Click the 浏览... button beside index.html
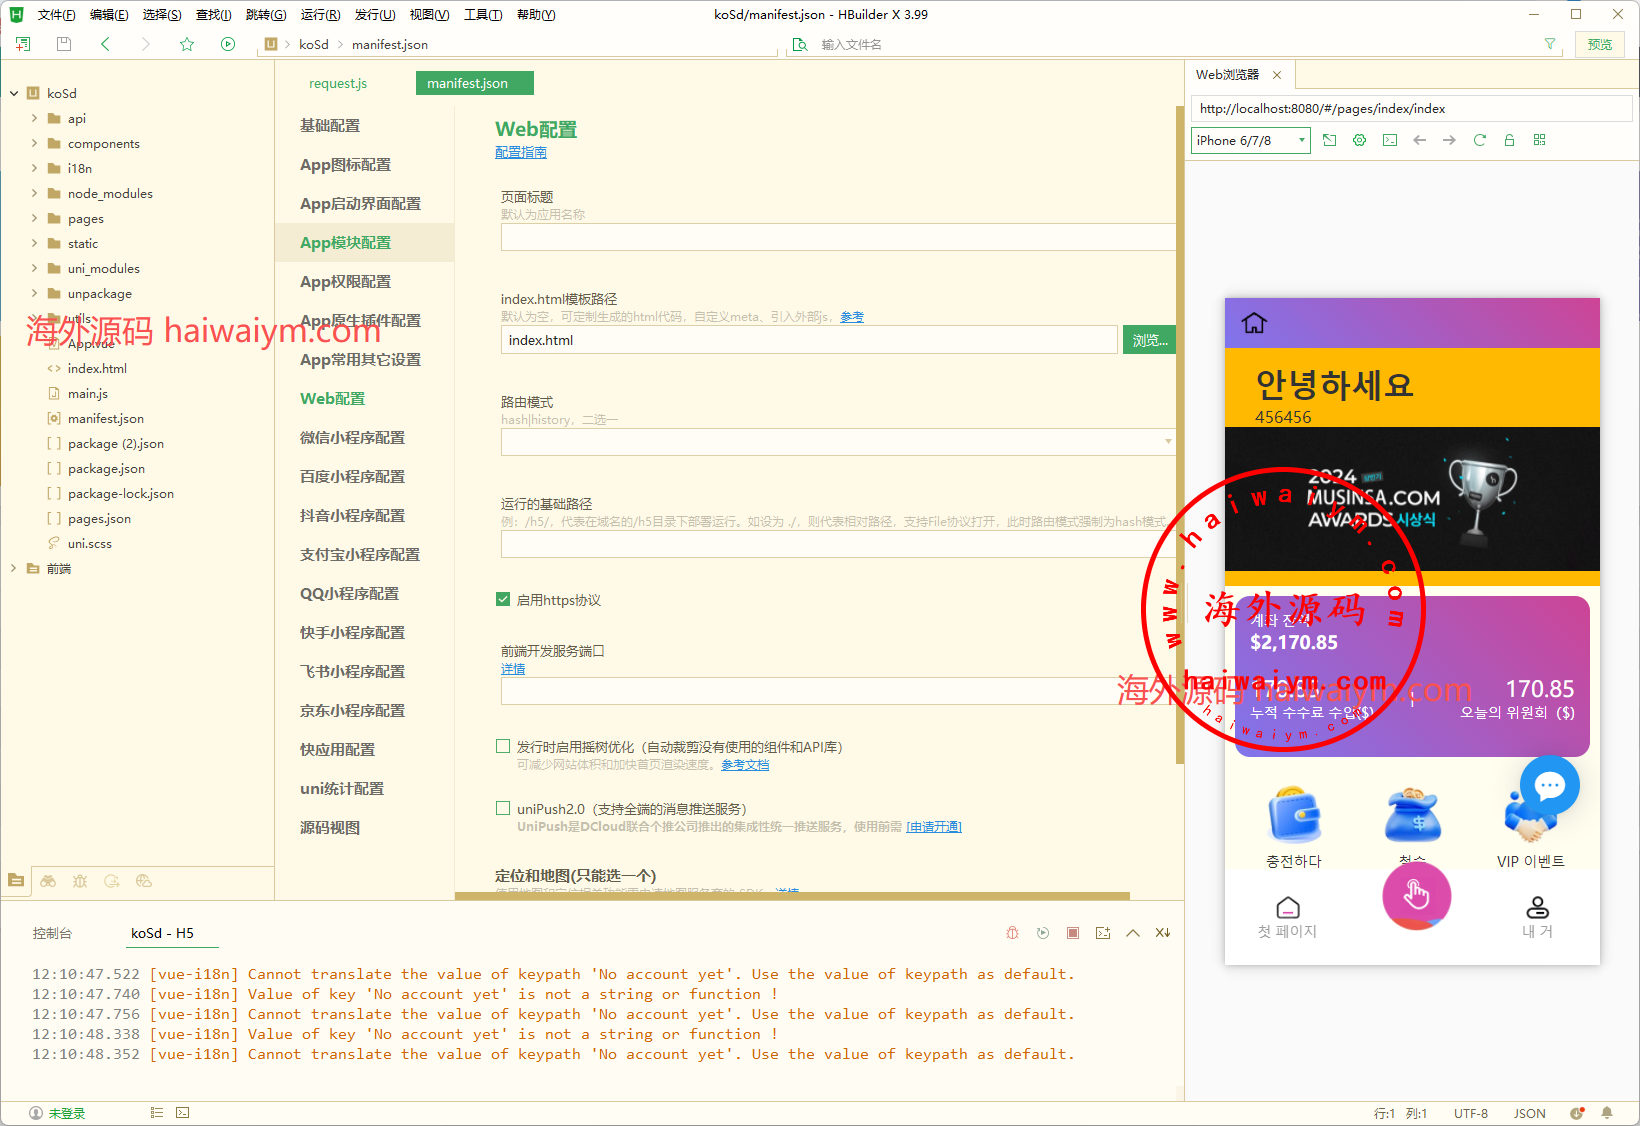1640x1126 pixels. coord(1149,340)
